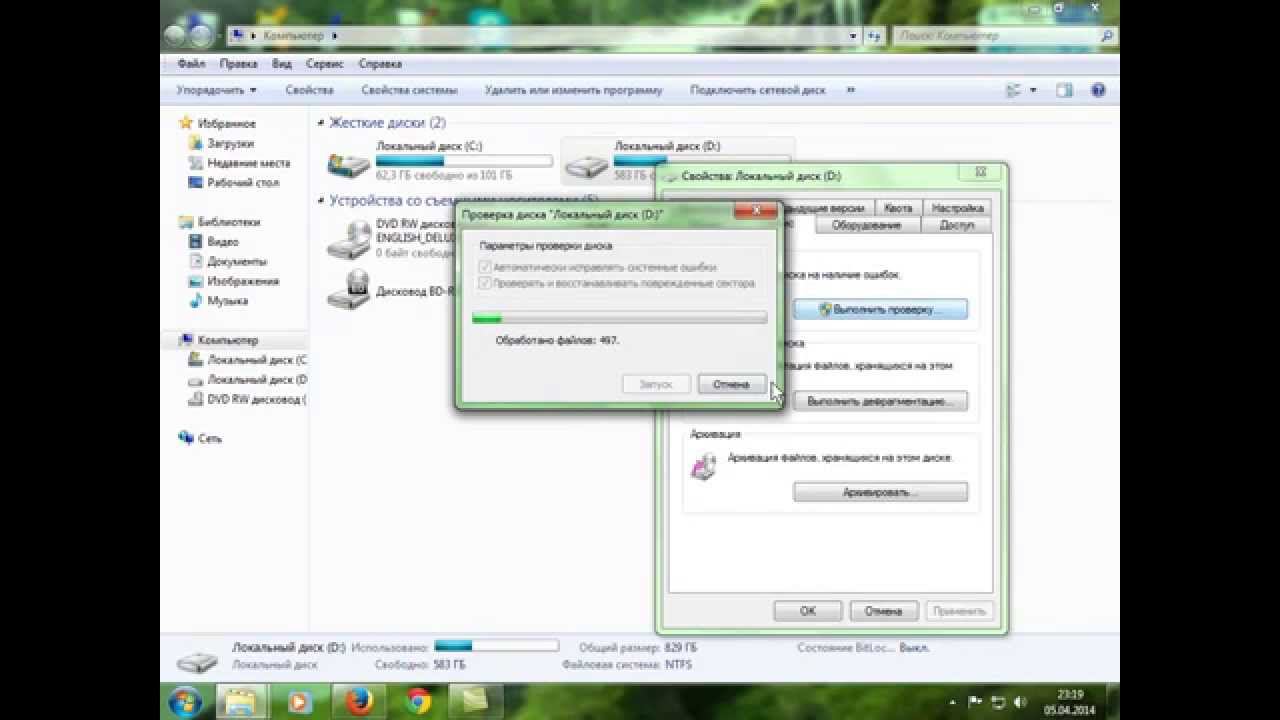
Task: Click 'Отмена' in disk check dialog
Action: point(731,384)
